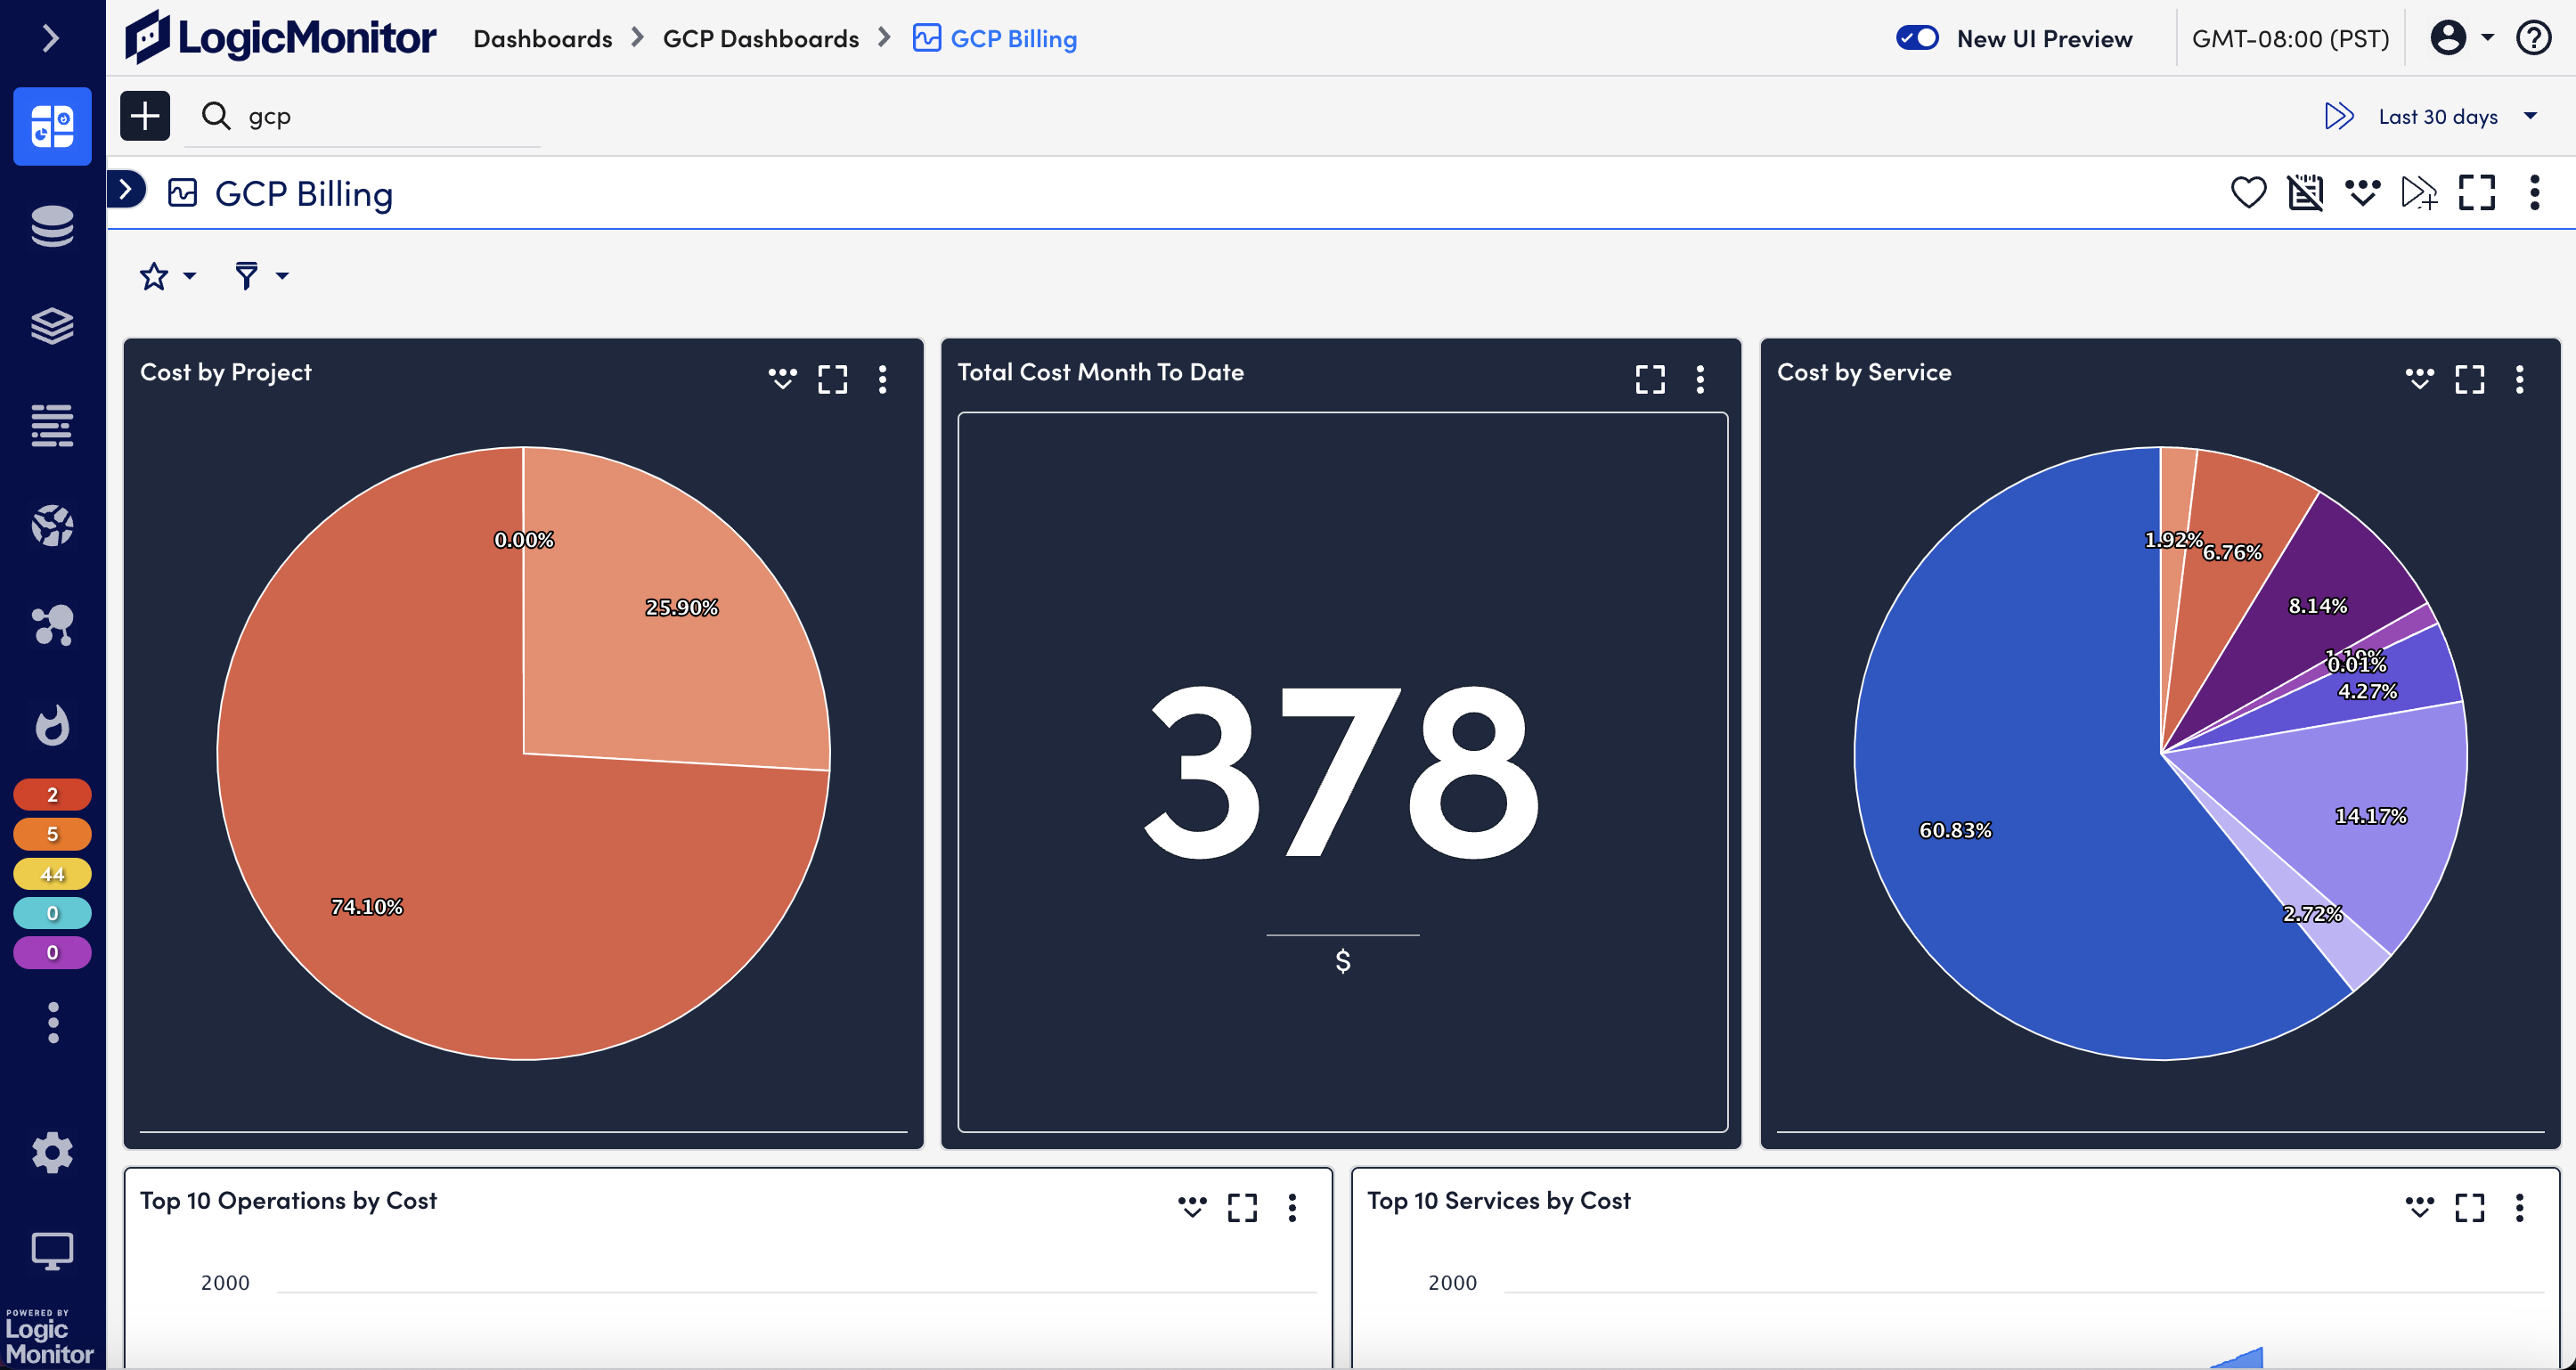Add GCP Billing to favorites heart icon

[2248, 192]
